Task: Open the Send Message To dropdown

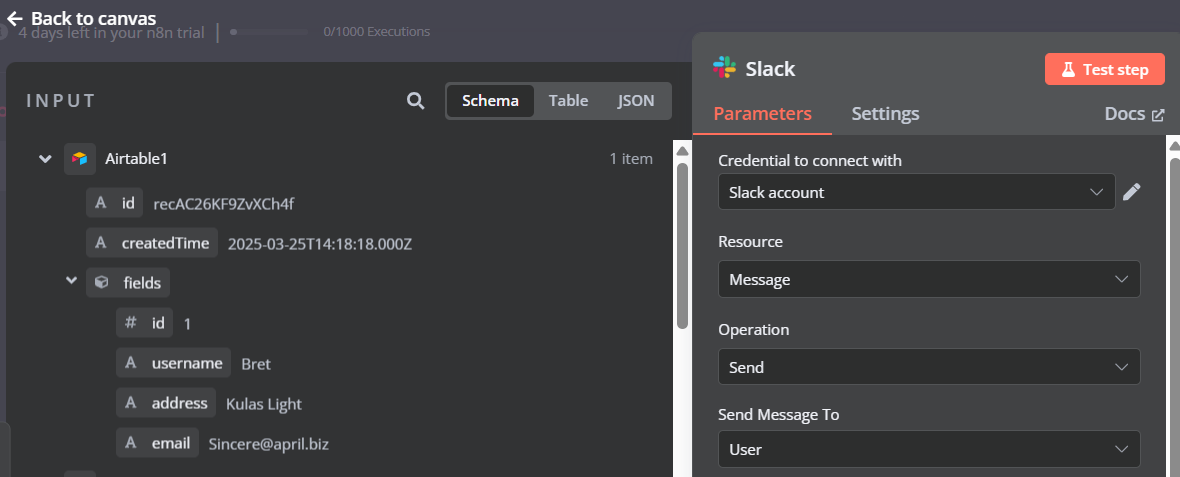Action: 929,449
